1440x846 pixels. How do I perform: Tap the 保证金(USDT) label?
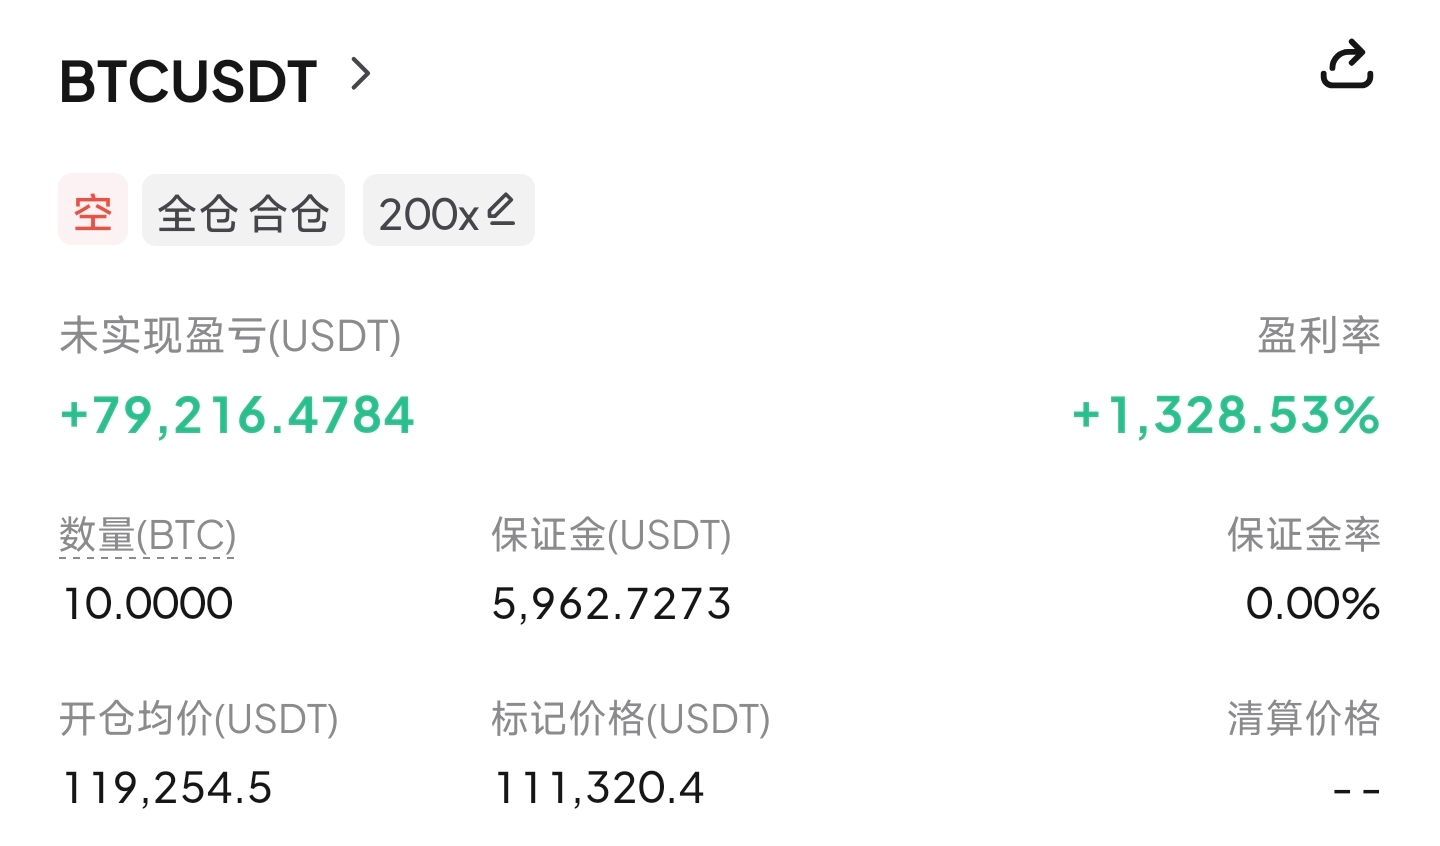click(x=611, y=536)
